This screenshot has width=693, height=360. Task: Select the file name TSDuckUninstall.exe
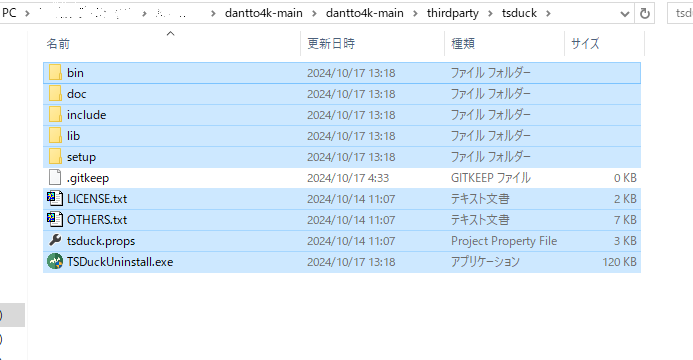click(120, 261)
